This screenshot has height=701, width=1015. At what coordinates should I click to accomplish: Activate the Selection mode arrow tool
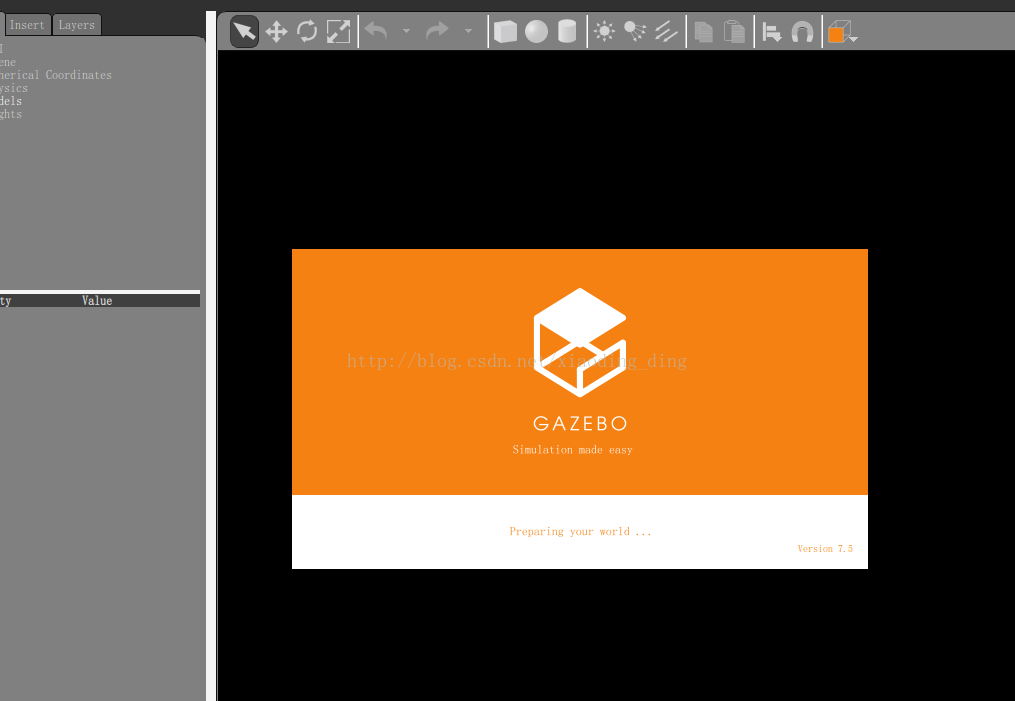(244, 31)
